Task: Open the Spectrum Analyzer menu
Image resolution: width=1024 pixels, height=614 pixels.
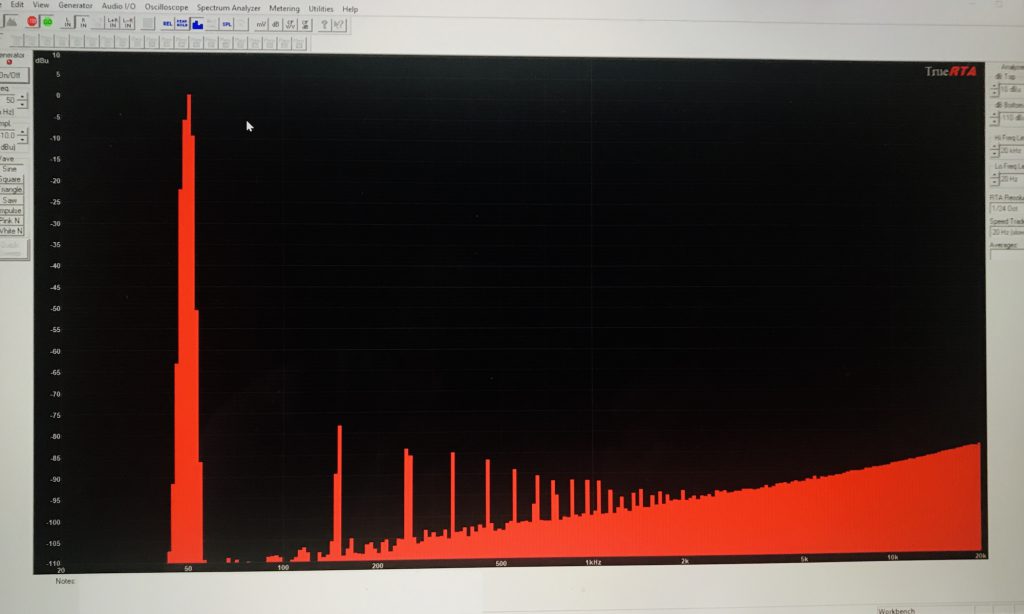Action: (229, 8)
